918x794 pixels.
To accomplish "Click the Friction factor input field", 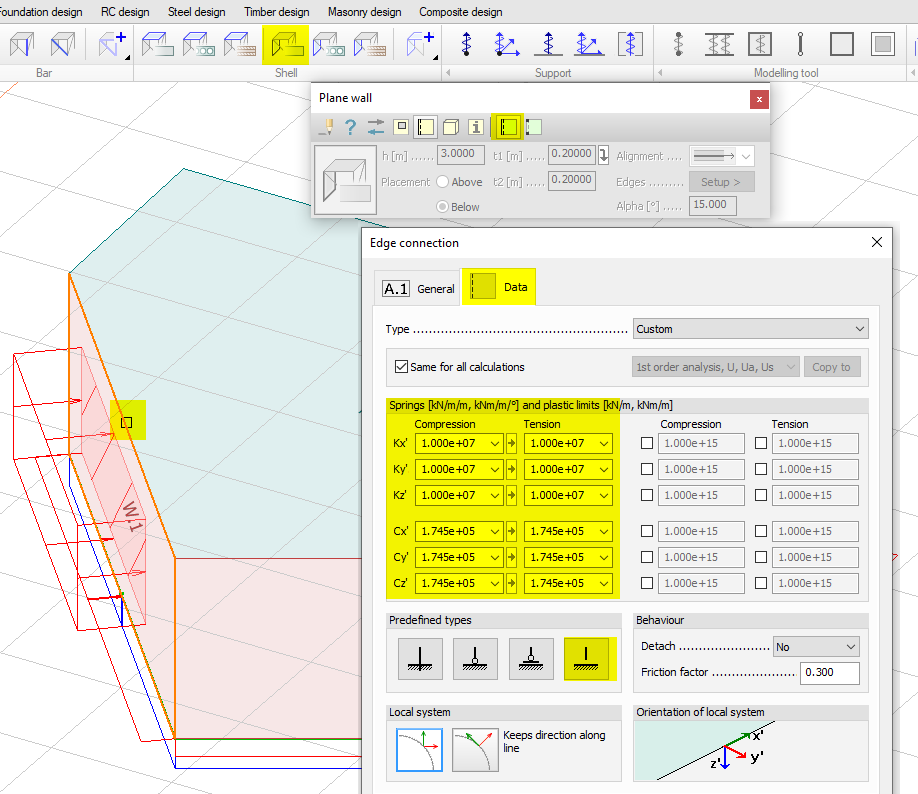I will coord(828,673).
